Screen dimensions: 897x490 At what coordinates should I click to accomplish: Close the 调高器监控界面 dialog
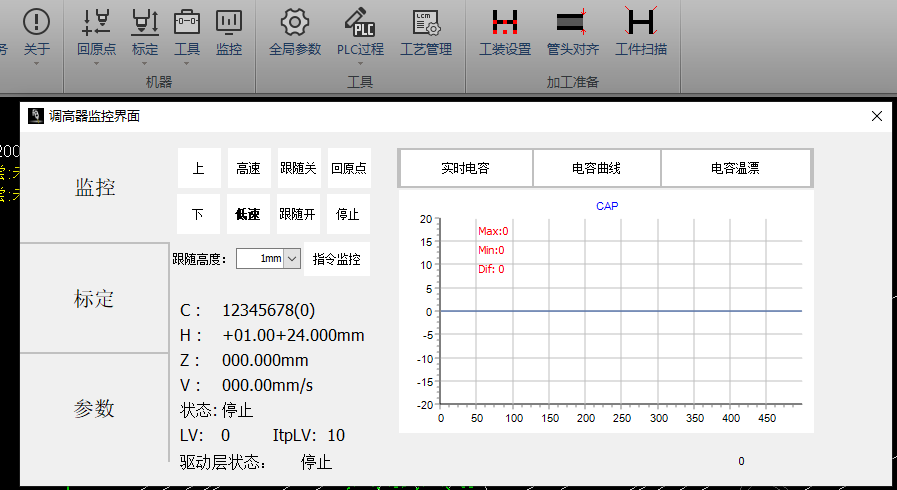pos(876,116)
